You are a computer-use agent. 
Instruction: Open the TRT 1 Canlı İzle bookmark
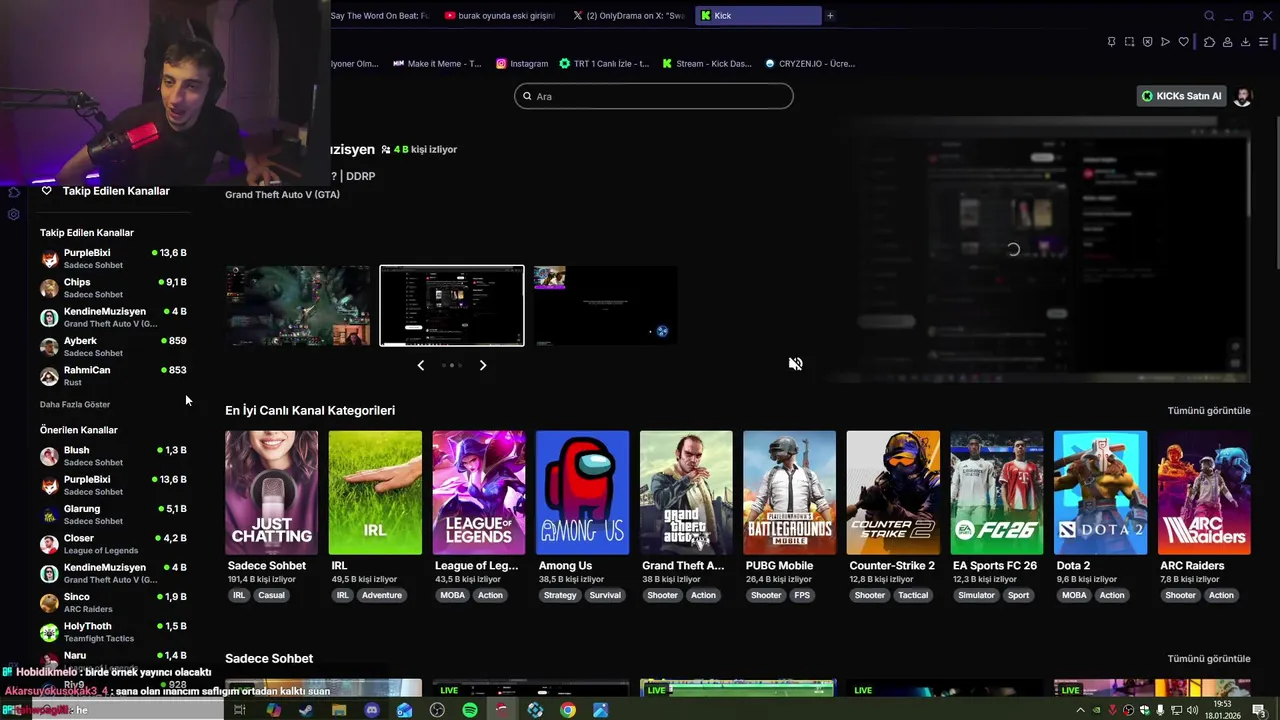604,63
